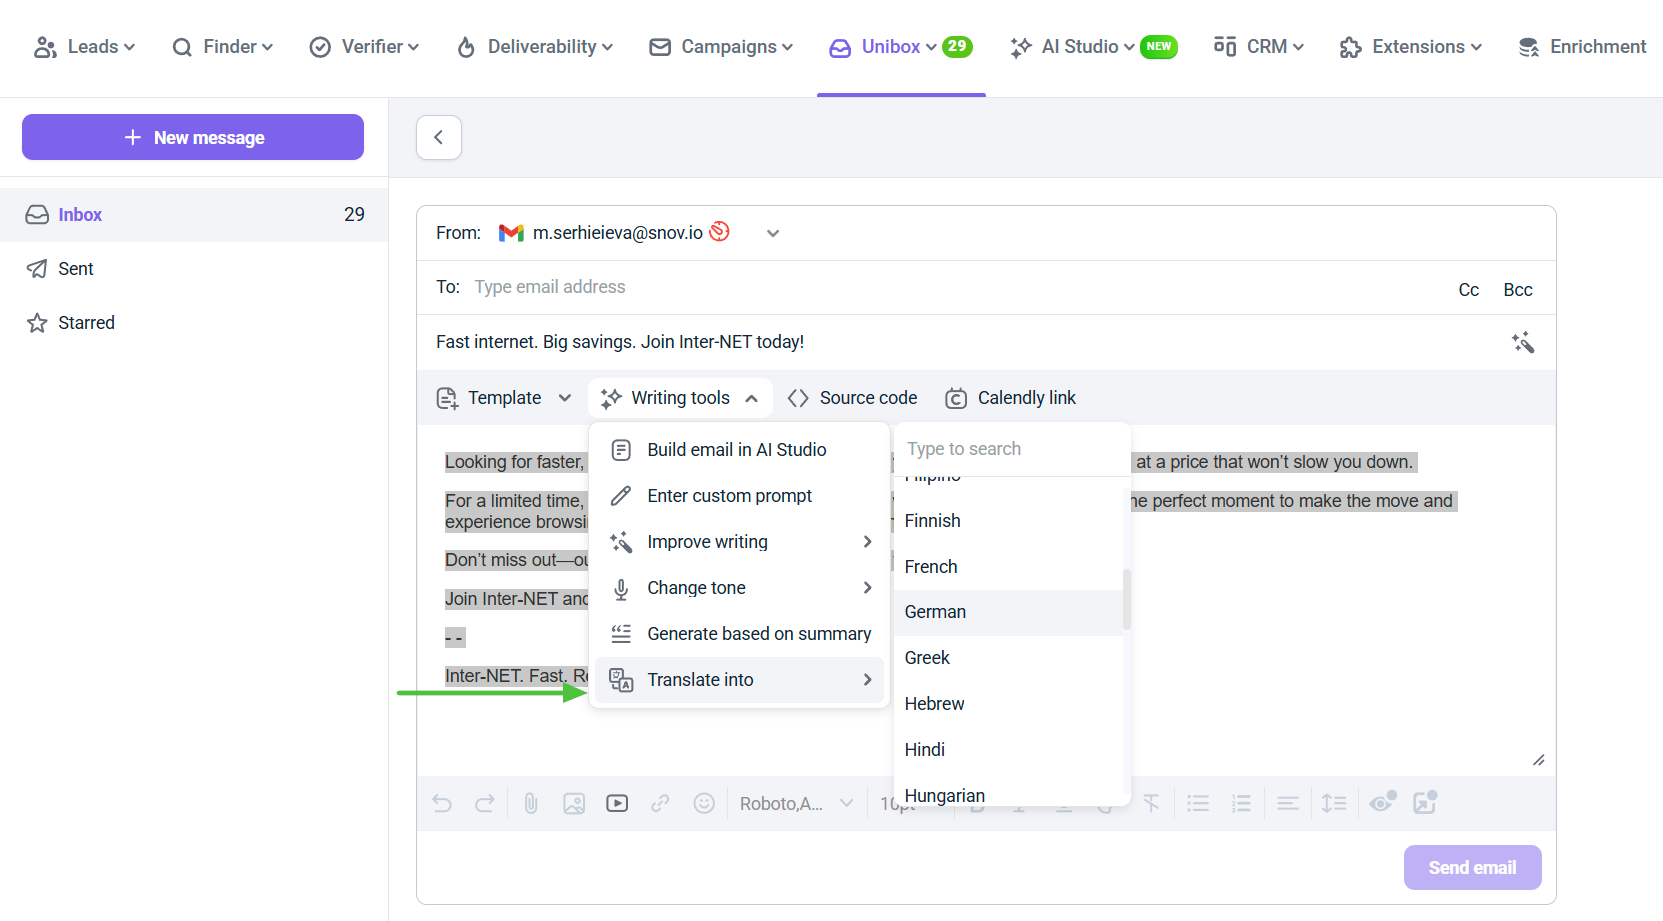Click the email subject line field
This screenshot has width=1663, height=921.
click(965, 342)
